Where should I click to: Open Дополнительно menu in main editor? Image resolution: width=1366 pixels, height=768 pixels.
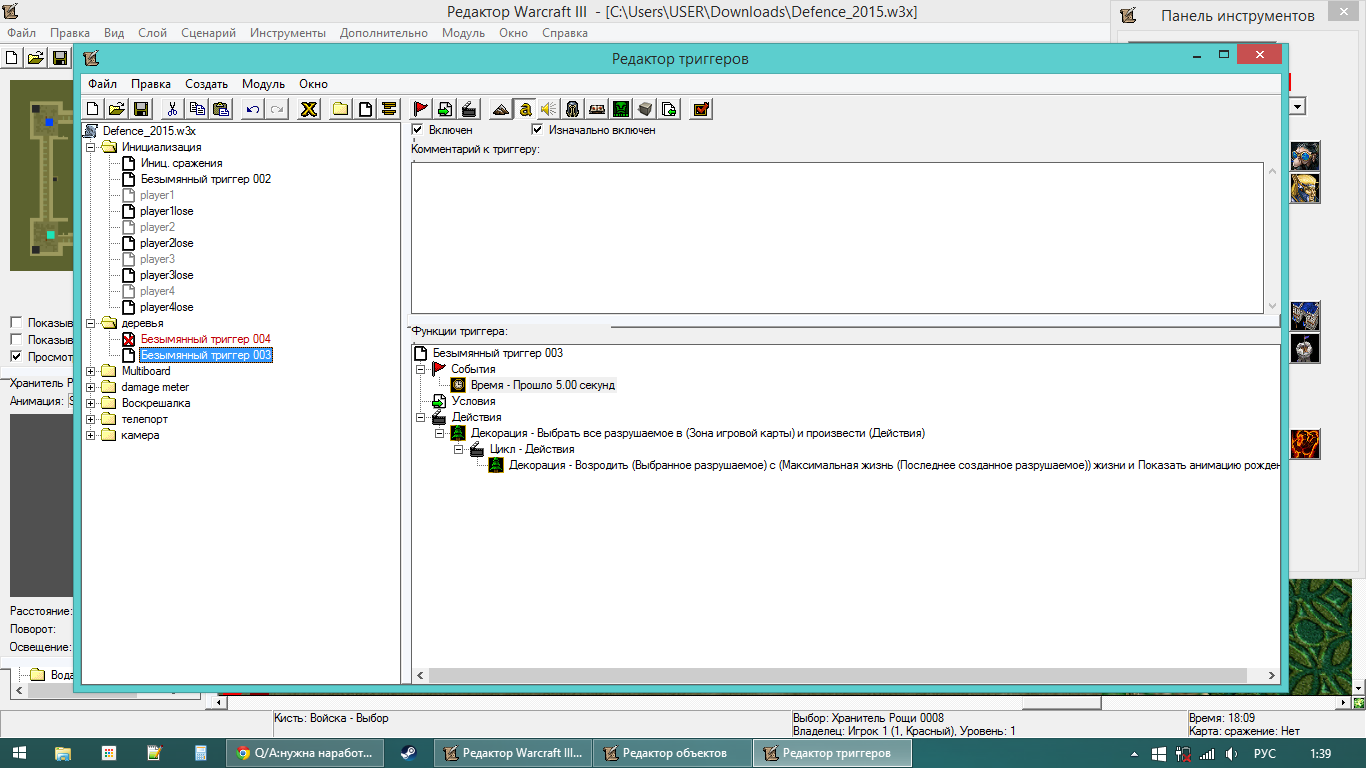point(384,33)
